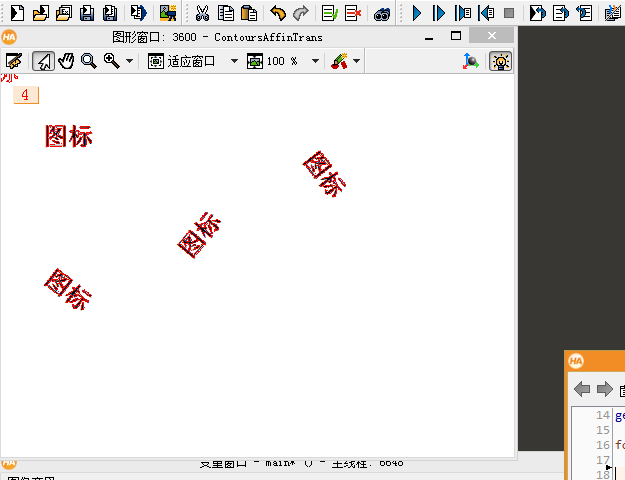The width and height of the screenshot is (625, 480).
Task: Click the zoom-in magnifier with plus
Action: [x=112, y=61]
